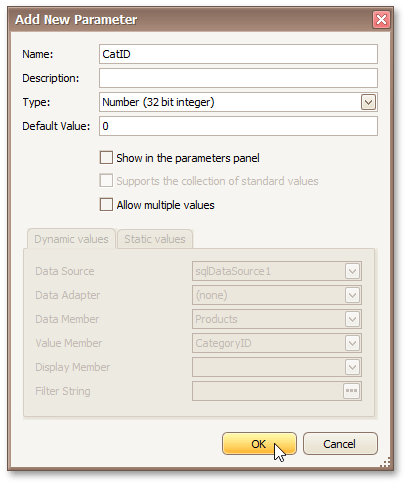Enable Show in the parameters panel

pos(106,158)
